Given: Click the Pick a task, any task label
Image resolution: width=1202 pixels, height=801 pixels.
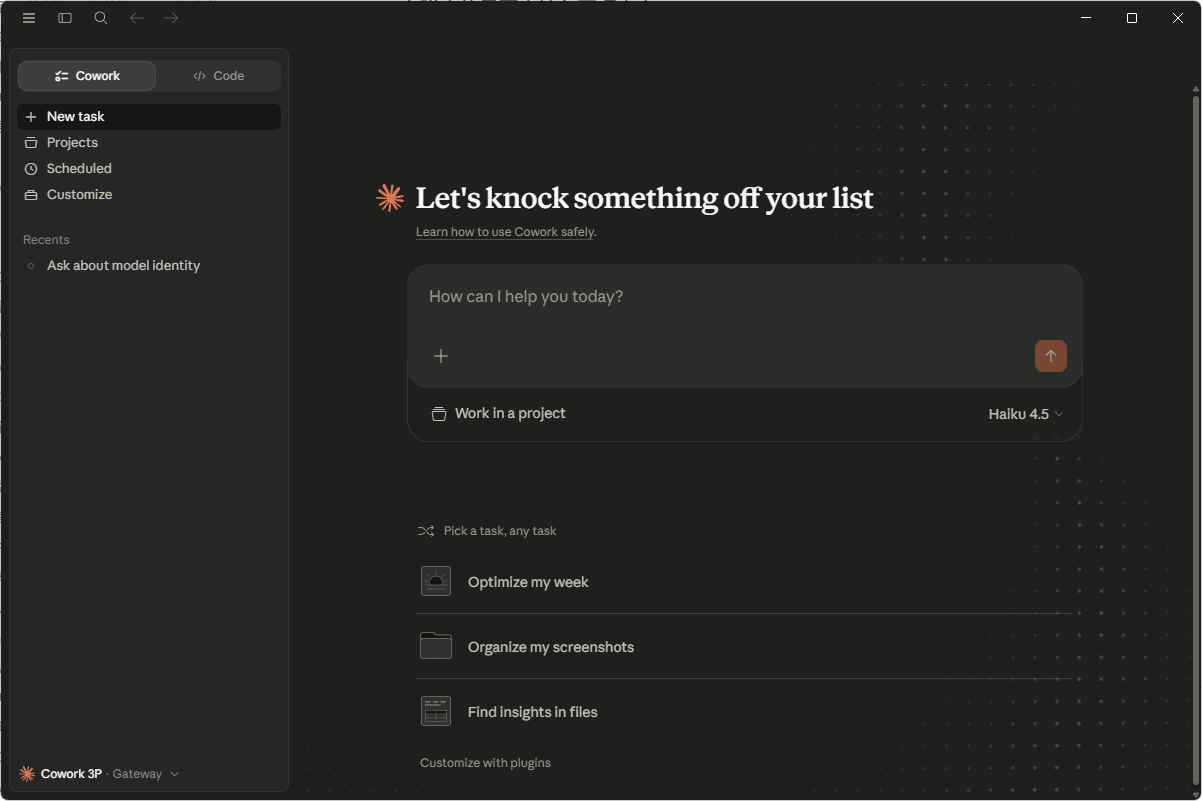Looking at the screenshot, I should click(x=500, y=531).
